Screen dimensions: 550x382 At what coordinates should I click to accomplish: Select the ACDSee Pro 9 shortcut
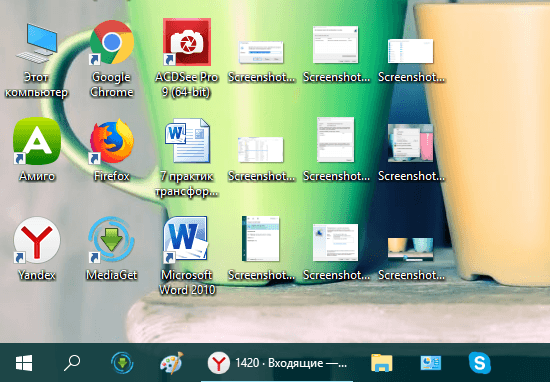tap(187, 59)
